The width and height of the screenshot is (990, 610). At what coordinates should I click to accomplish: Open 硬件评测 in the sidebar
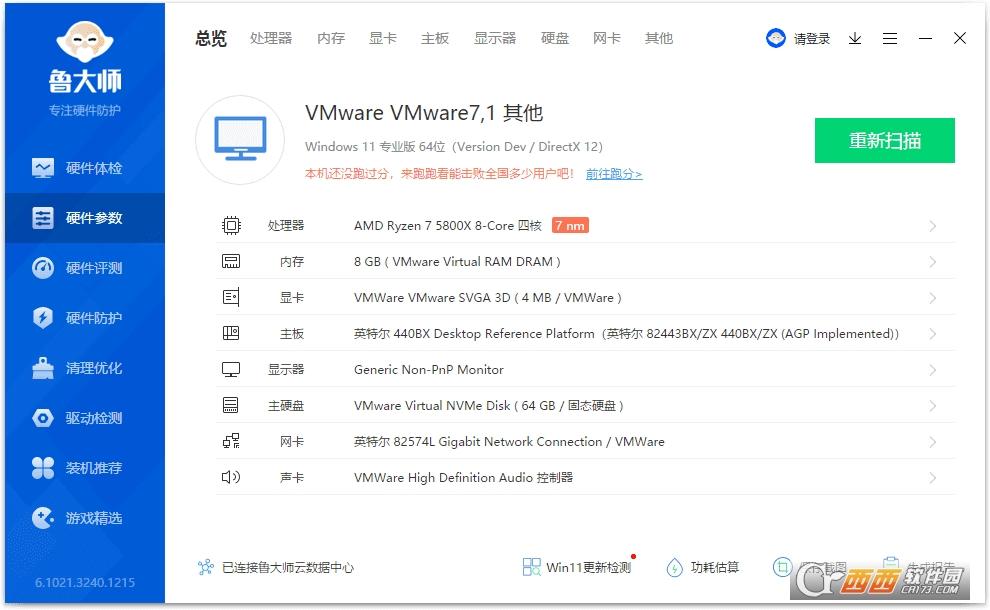(x=85, y=268)
